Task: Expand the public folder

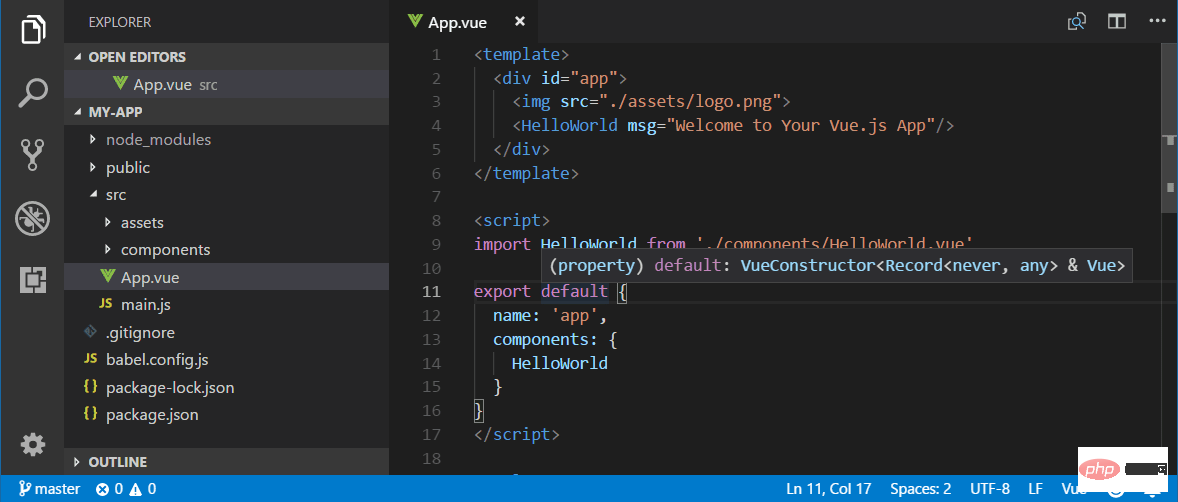Action: click(x=128, y=167)
